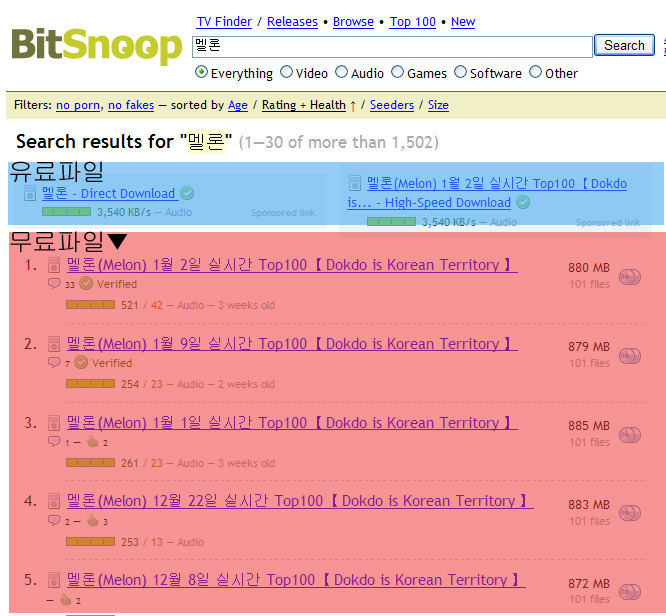Toggle the no porn filter

(78, 105)
